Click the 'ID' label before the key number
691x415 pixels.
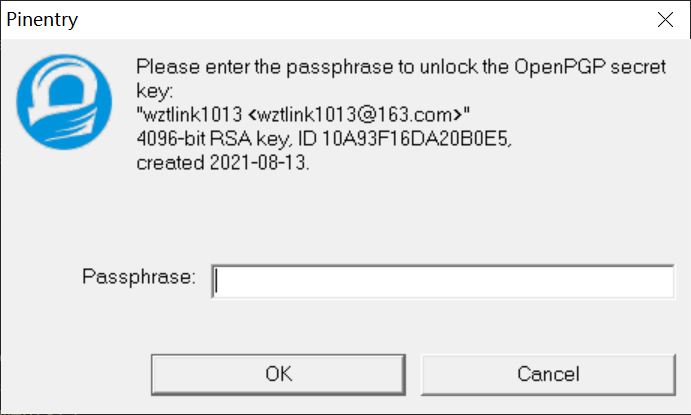coord(307,139)
